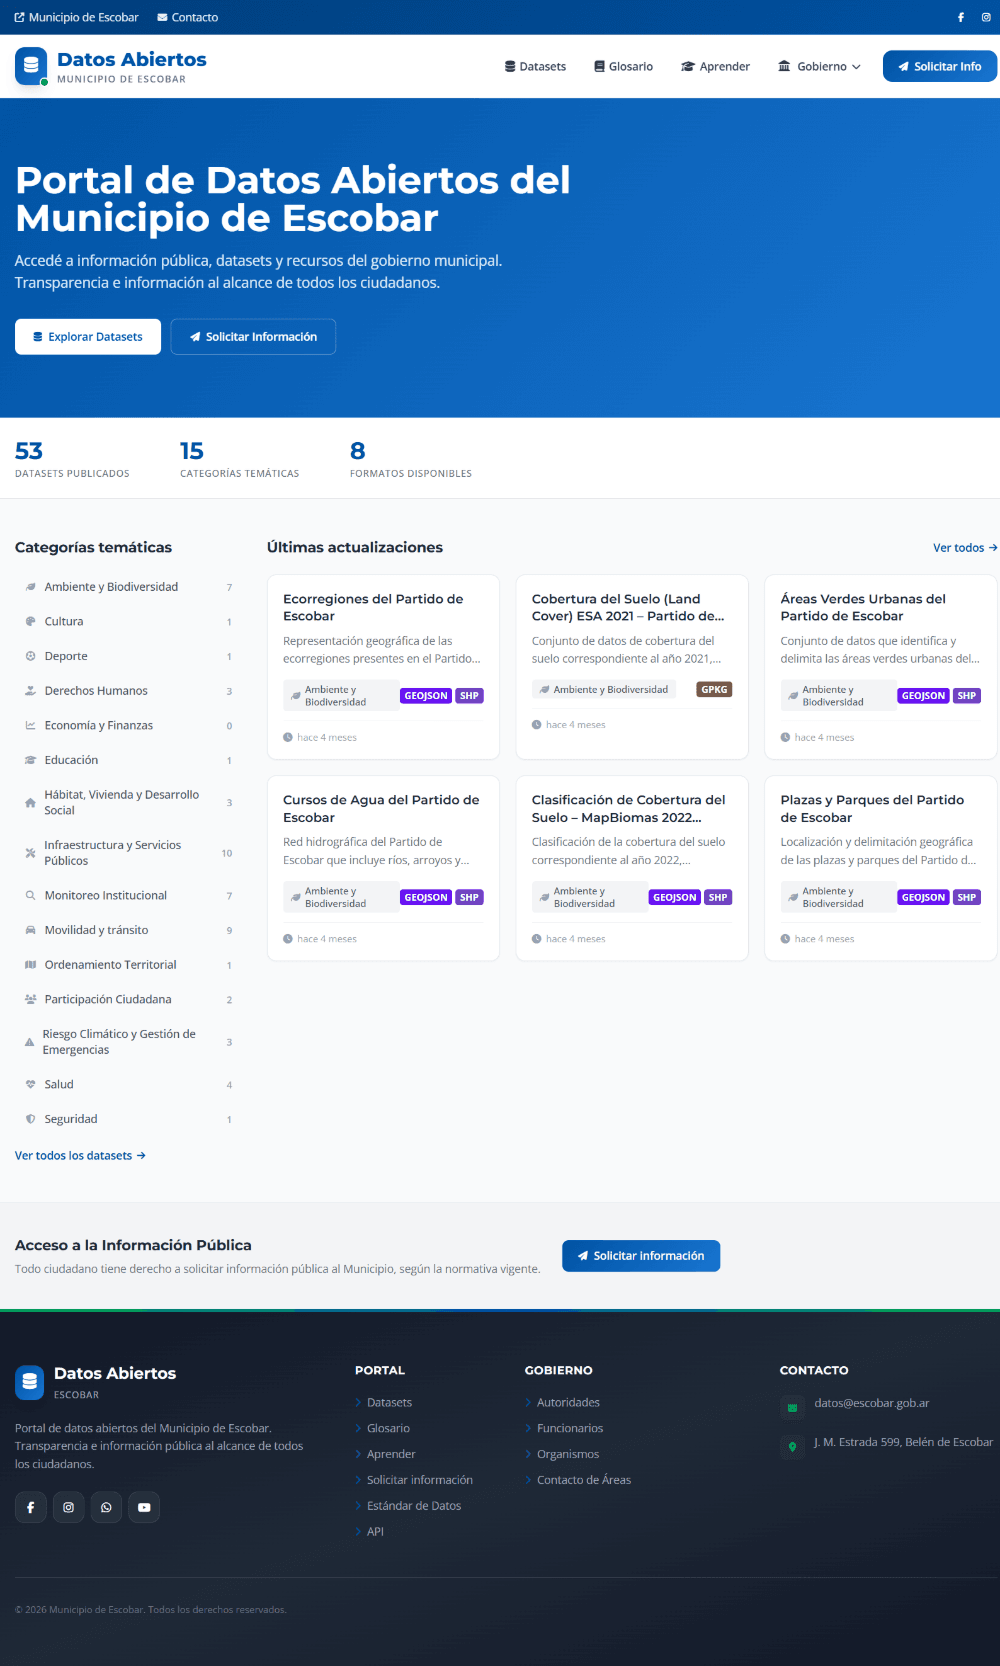Open the footer Facebook social icon
Viewport: 1000px width, 1666px height.
31,1507
